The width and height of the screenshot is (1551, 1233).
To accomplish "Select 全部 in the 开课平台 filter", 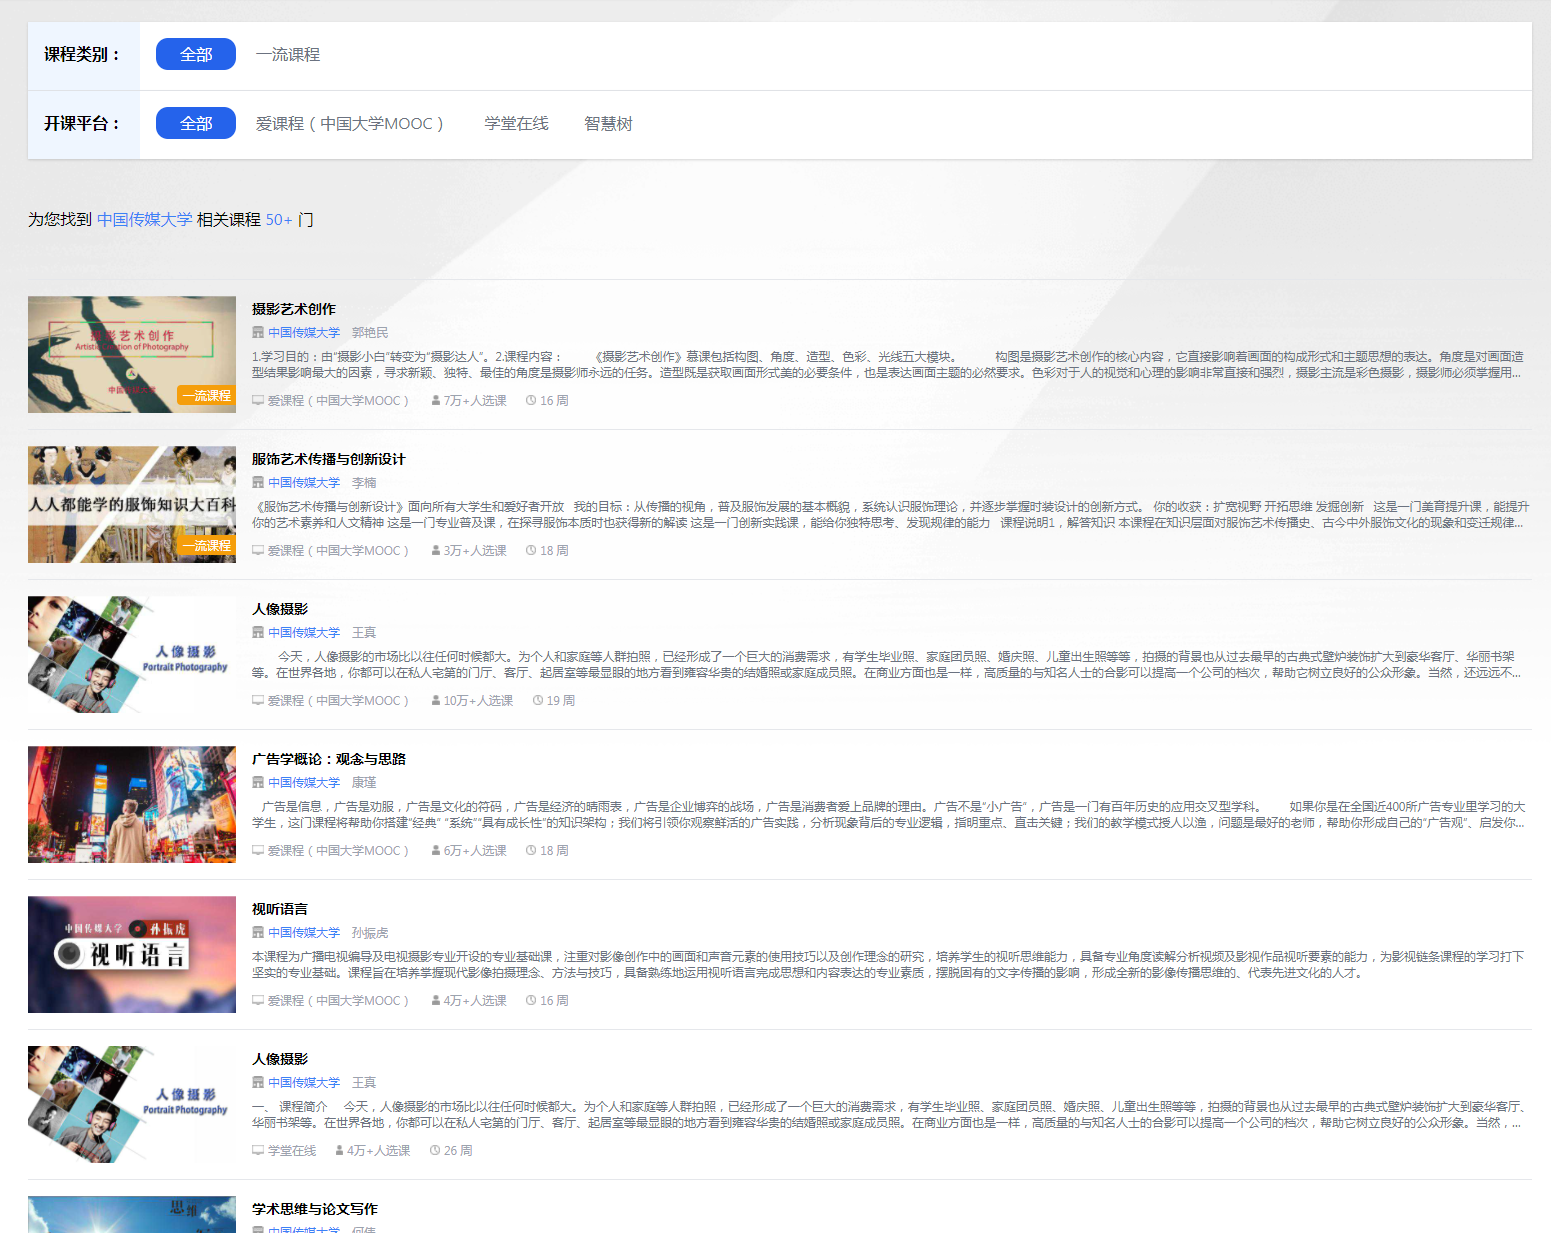I will click(196, 123).
